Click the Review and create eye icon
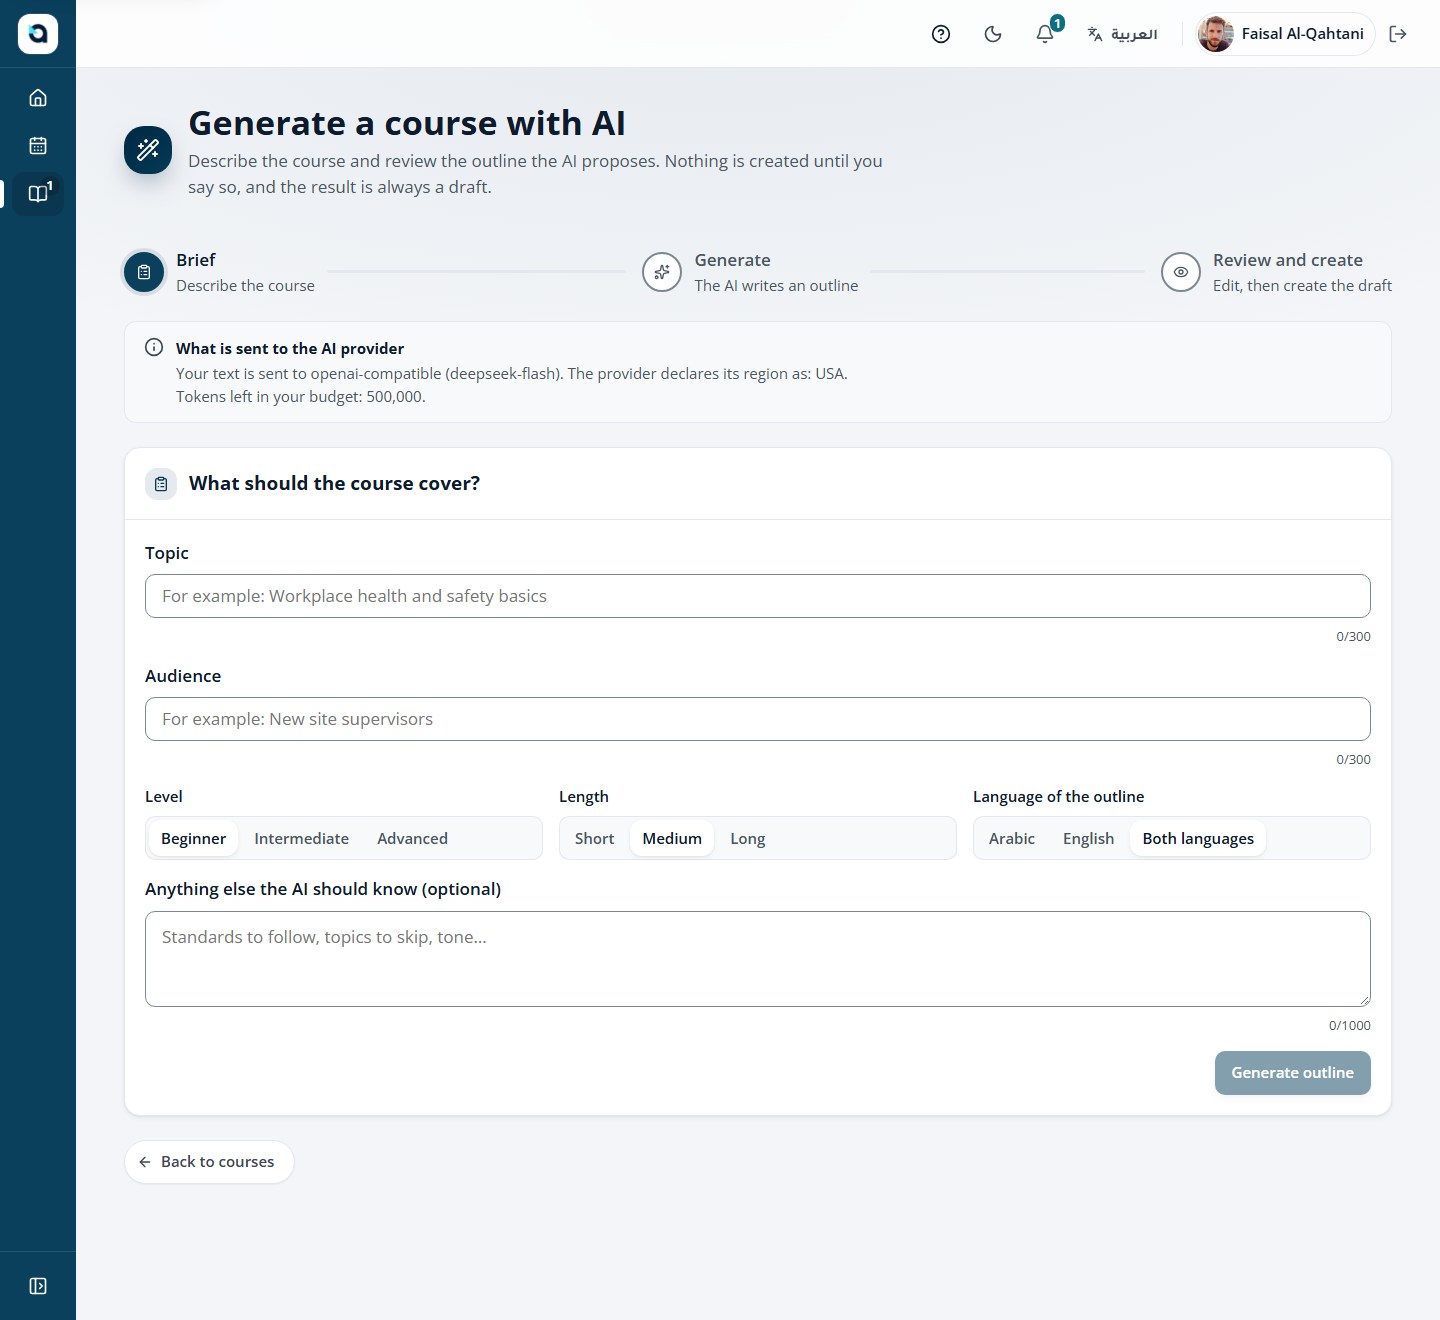 pos(1181,272)
